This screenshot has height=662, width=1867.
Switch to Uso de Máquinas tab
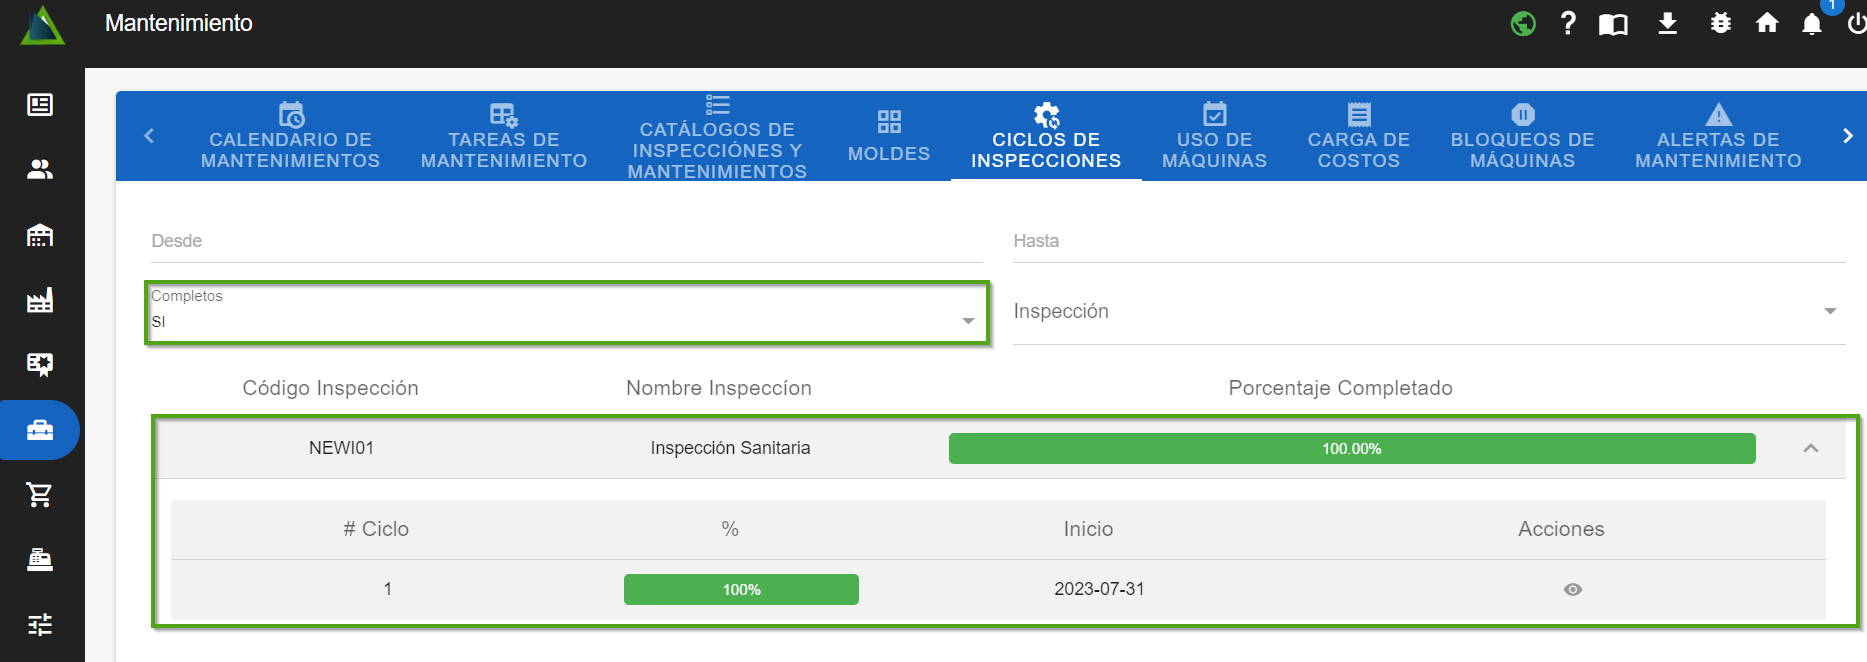click(1214, 137)
